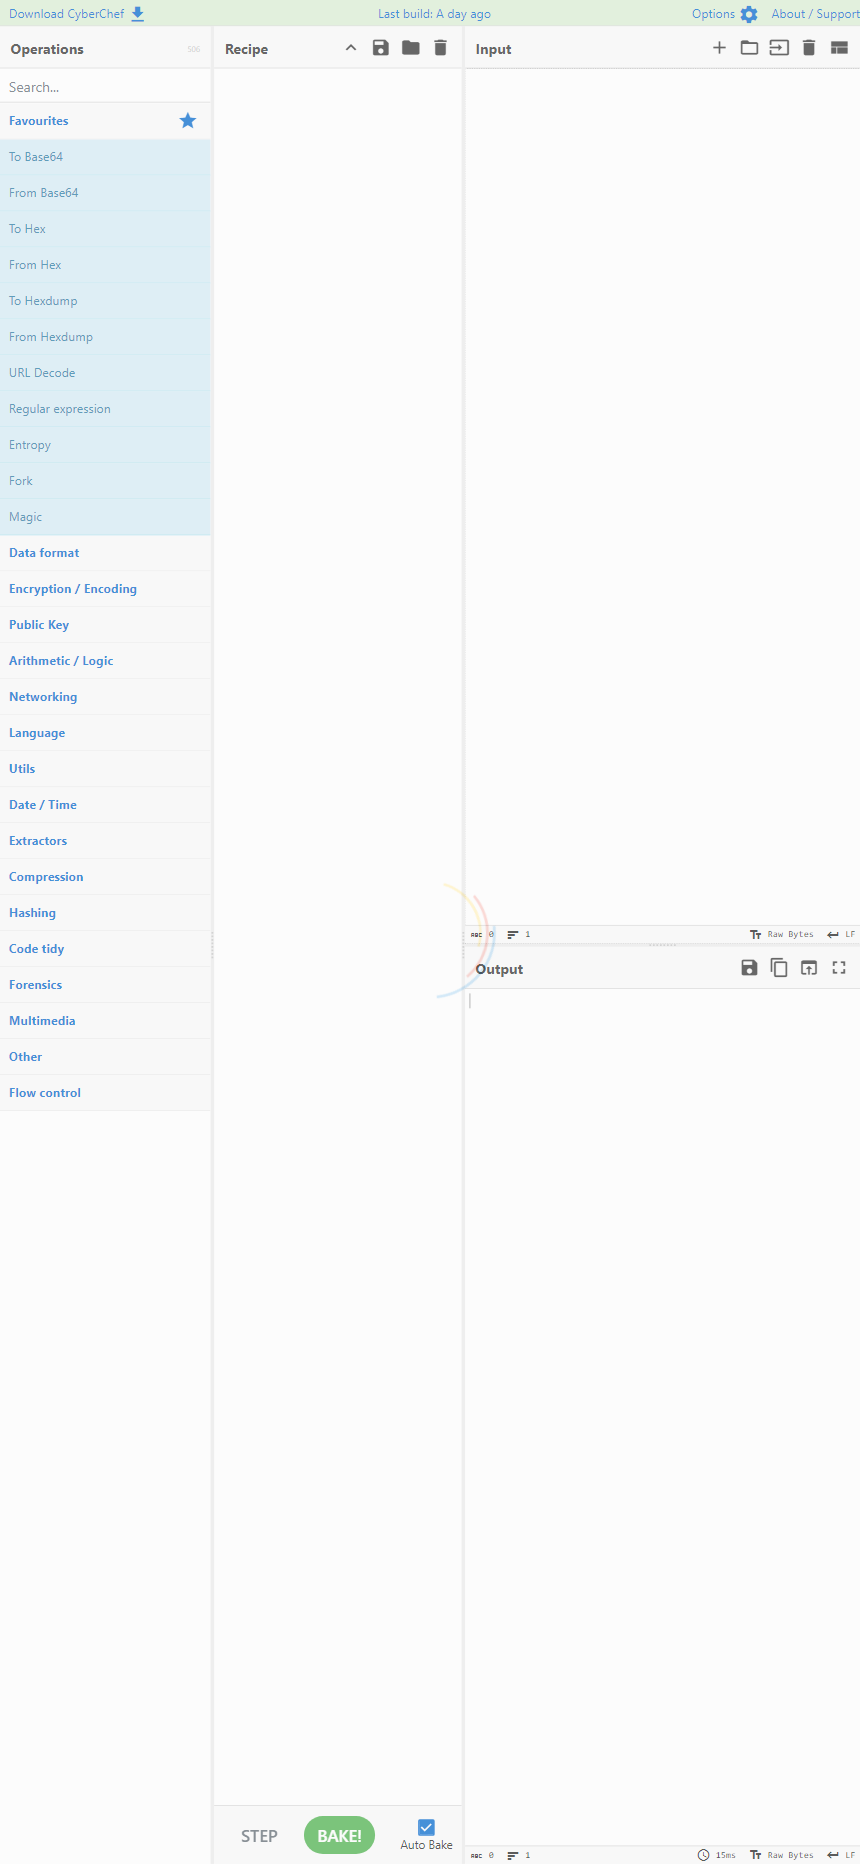The width and height of the screenshot is (860, 1864).
Task: Clear the recipe with its trash icon
Action: click(441, 48)
